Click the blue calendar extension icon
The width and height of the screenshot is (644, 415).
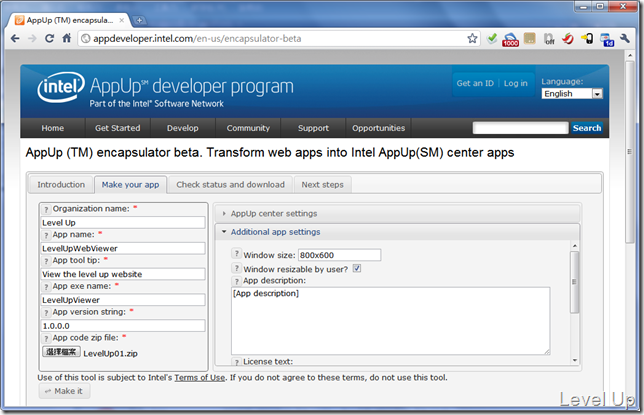click(607, 40)
